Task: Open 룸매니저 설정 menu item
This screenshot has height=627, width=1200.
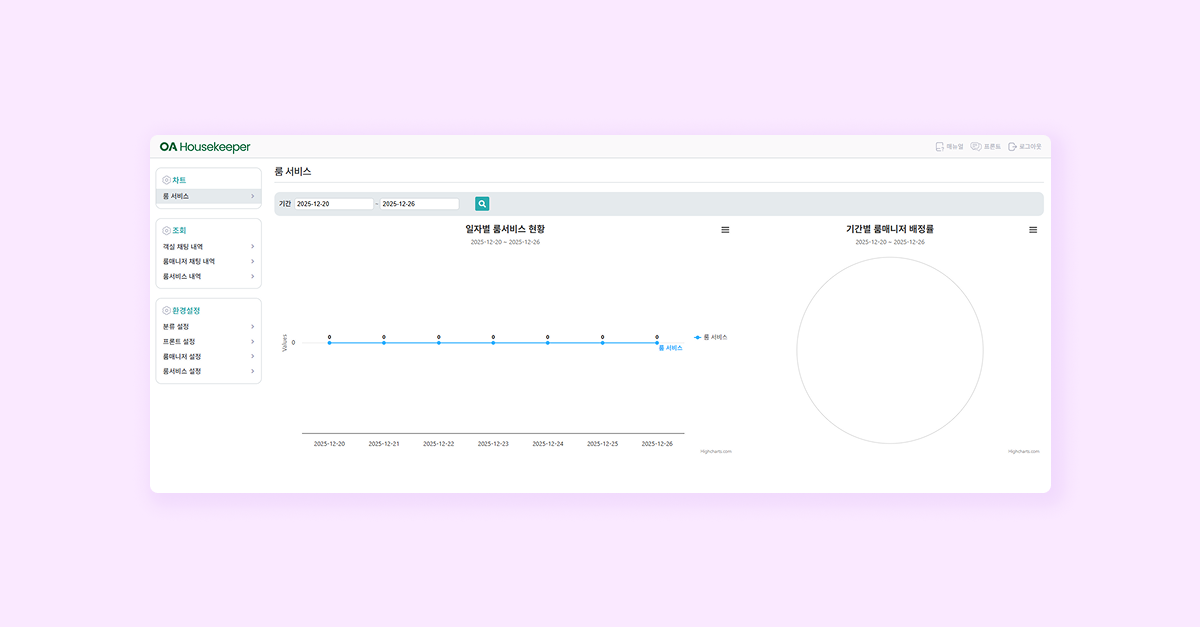Action: pyautogui.click(x=209, y=356)
